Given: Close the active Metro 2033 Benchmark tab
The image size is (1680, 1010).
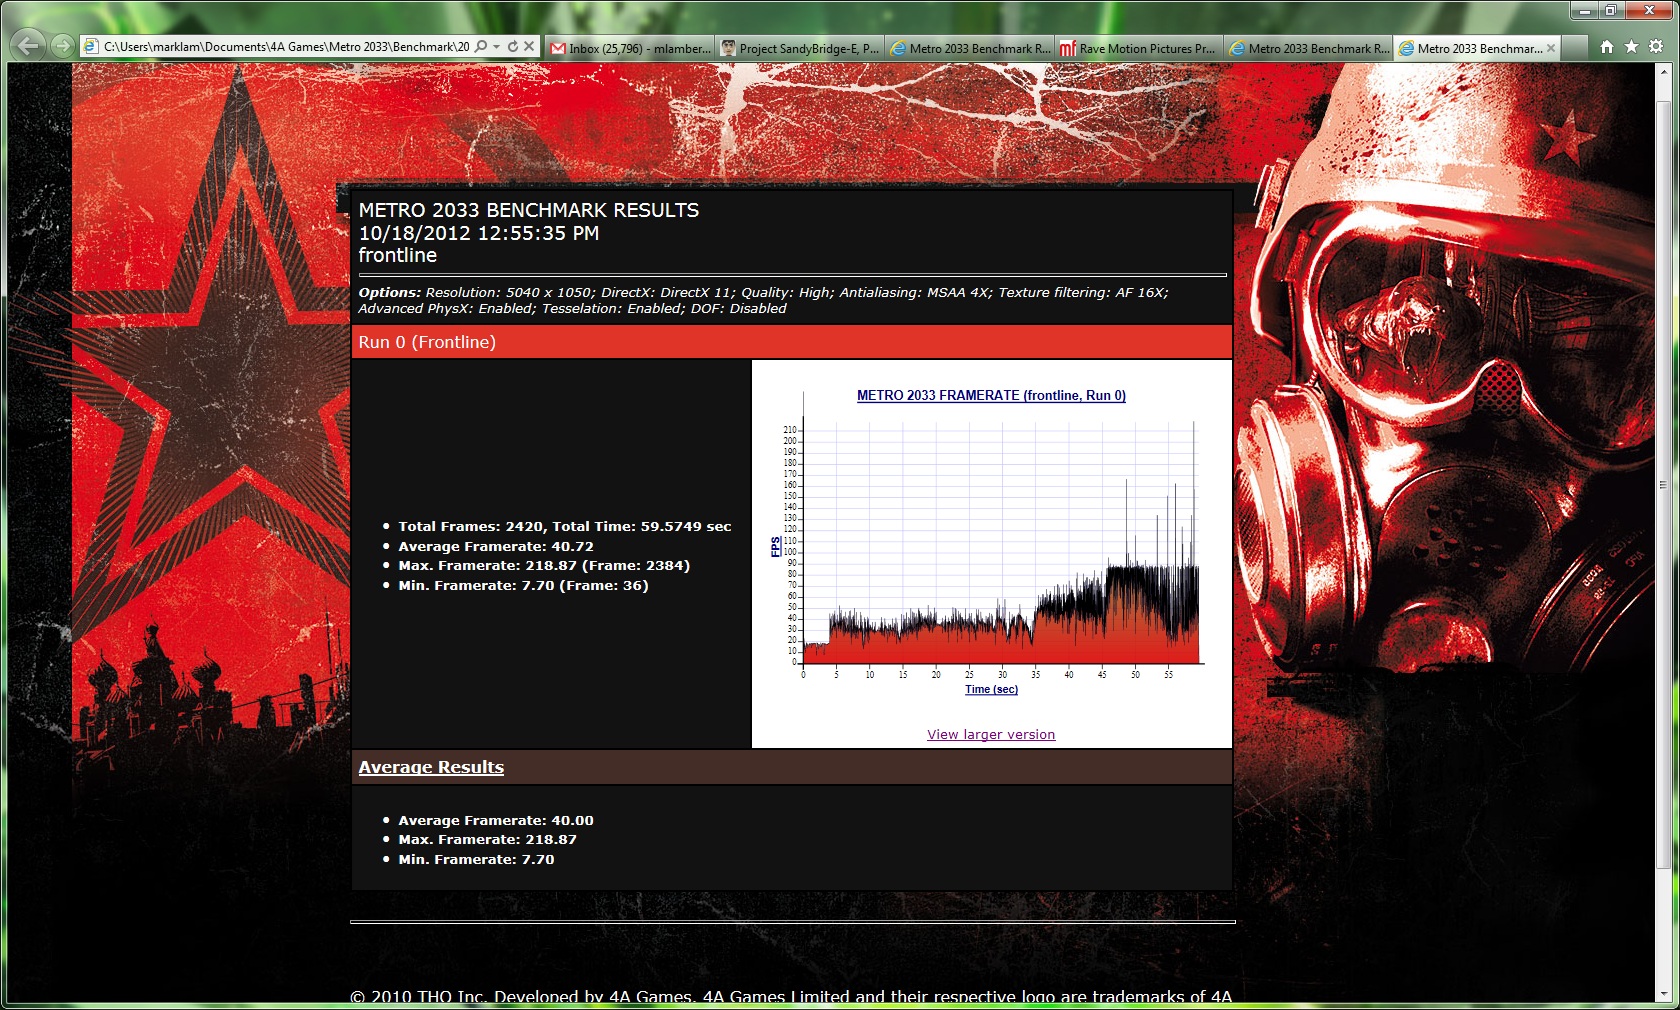Looking at the screenshot, I should coord(1551,48).
